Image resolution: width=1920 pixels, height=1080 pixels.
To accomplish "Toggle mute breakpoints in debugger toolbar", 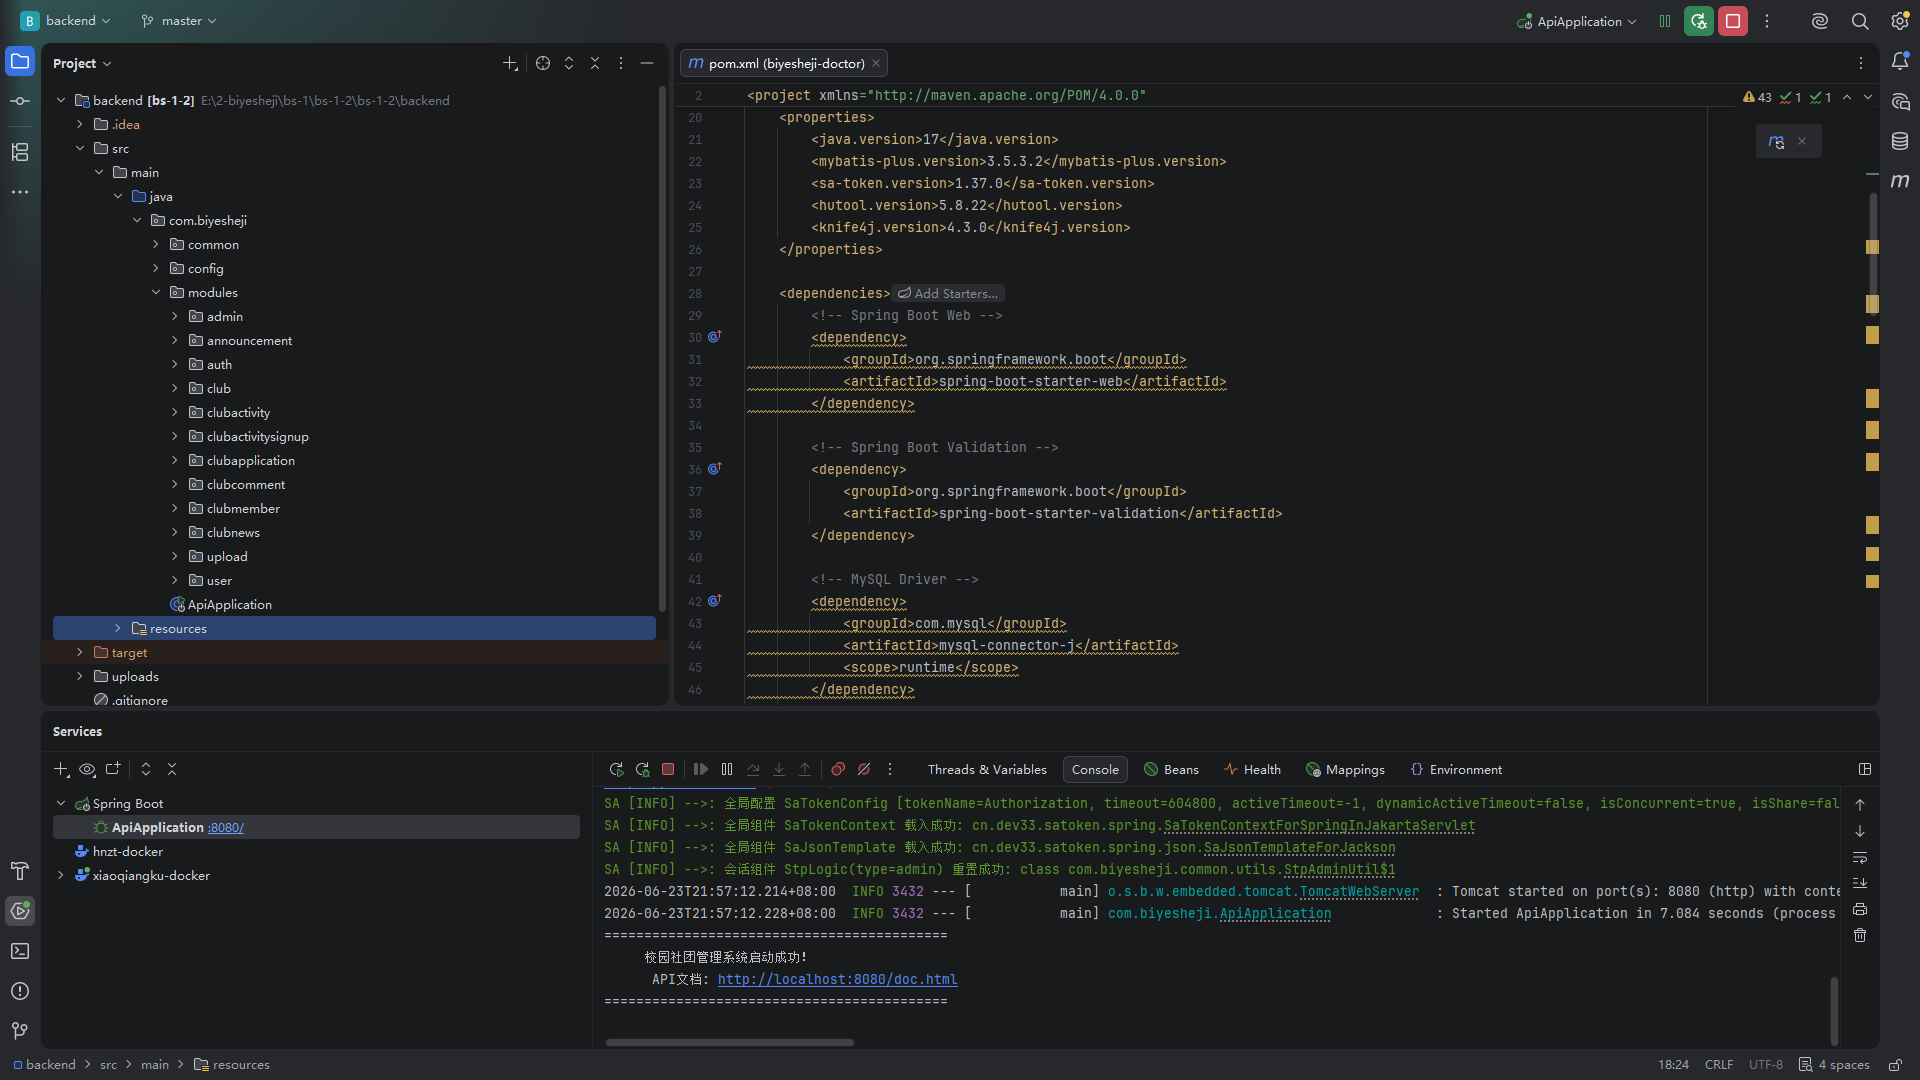I will pos(864,769).
